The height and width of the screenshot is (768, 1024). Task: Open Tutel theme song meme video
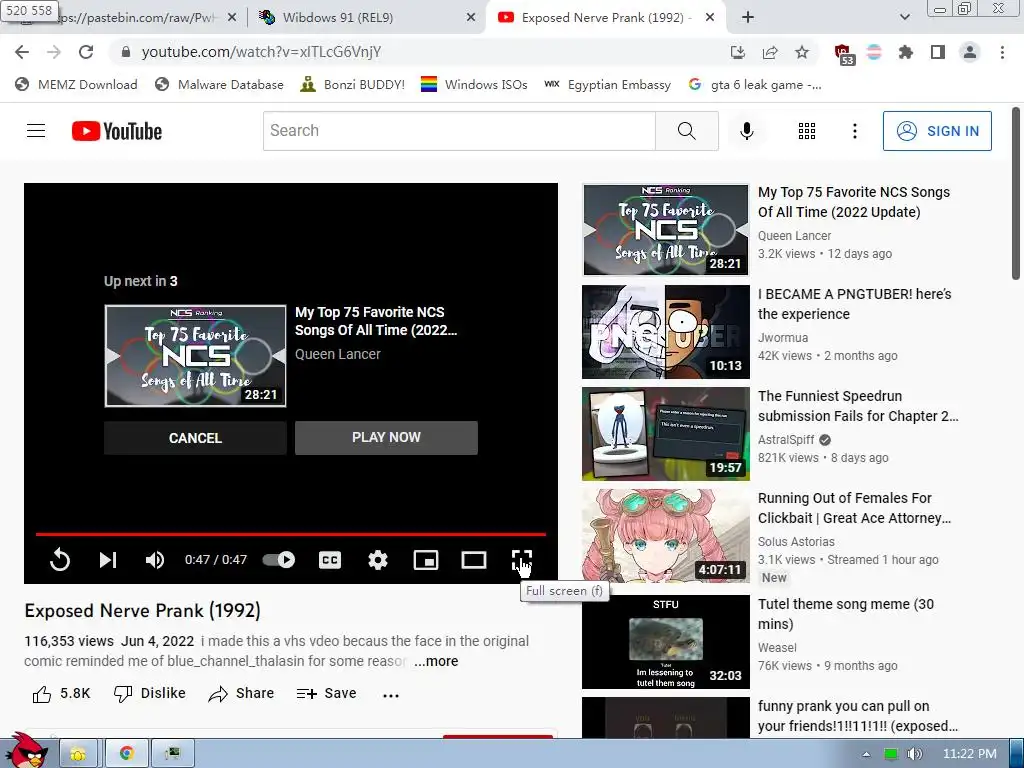point(665,641)
